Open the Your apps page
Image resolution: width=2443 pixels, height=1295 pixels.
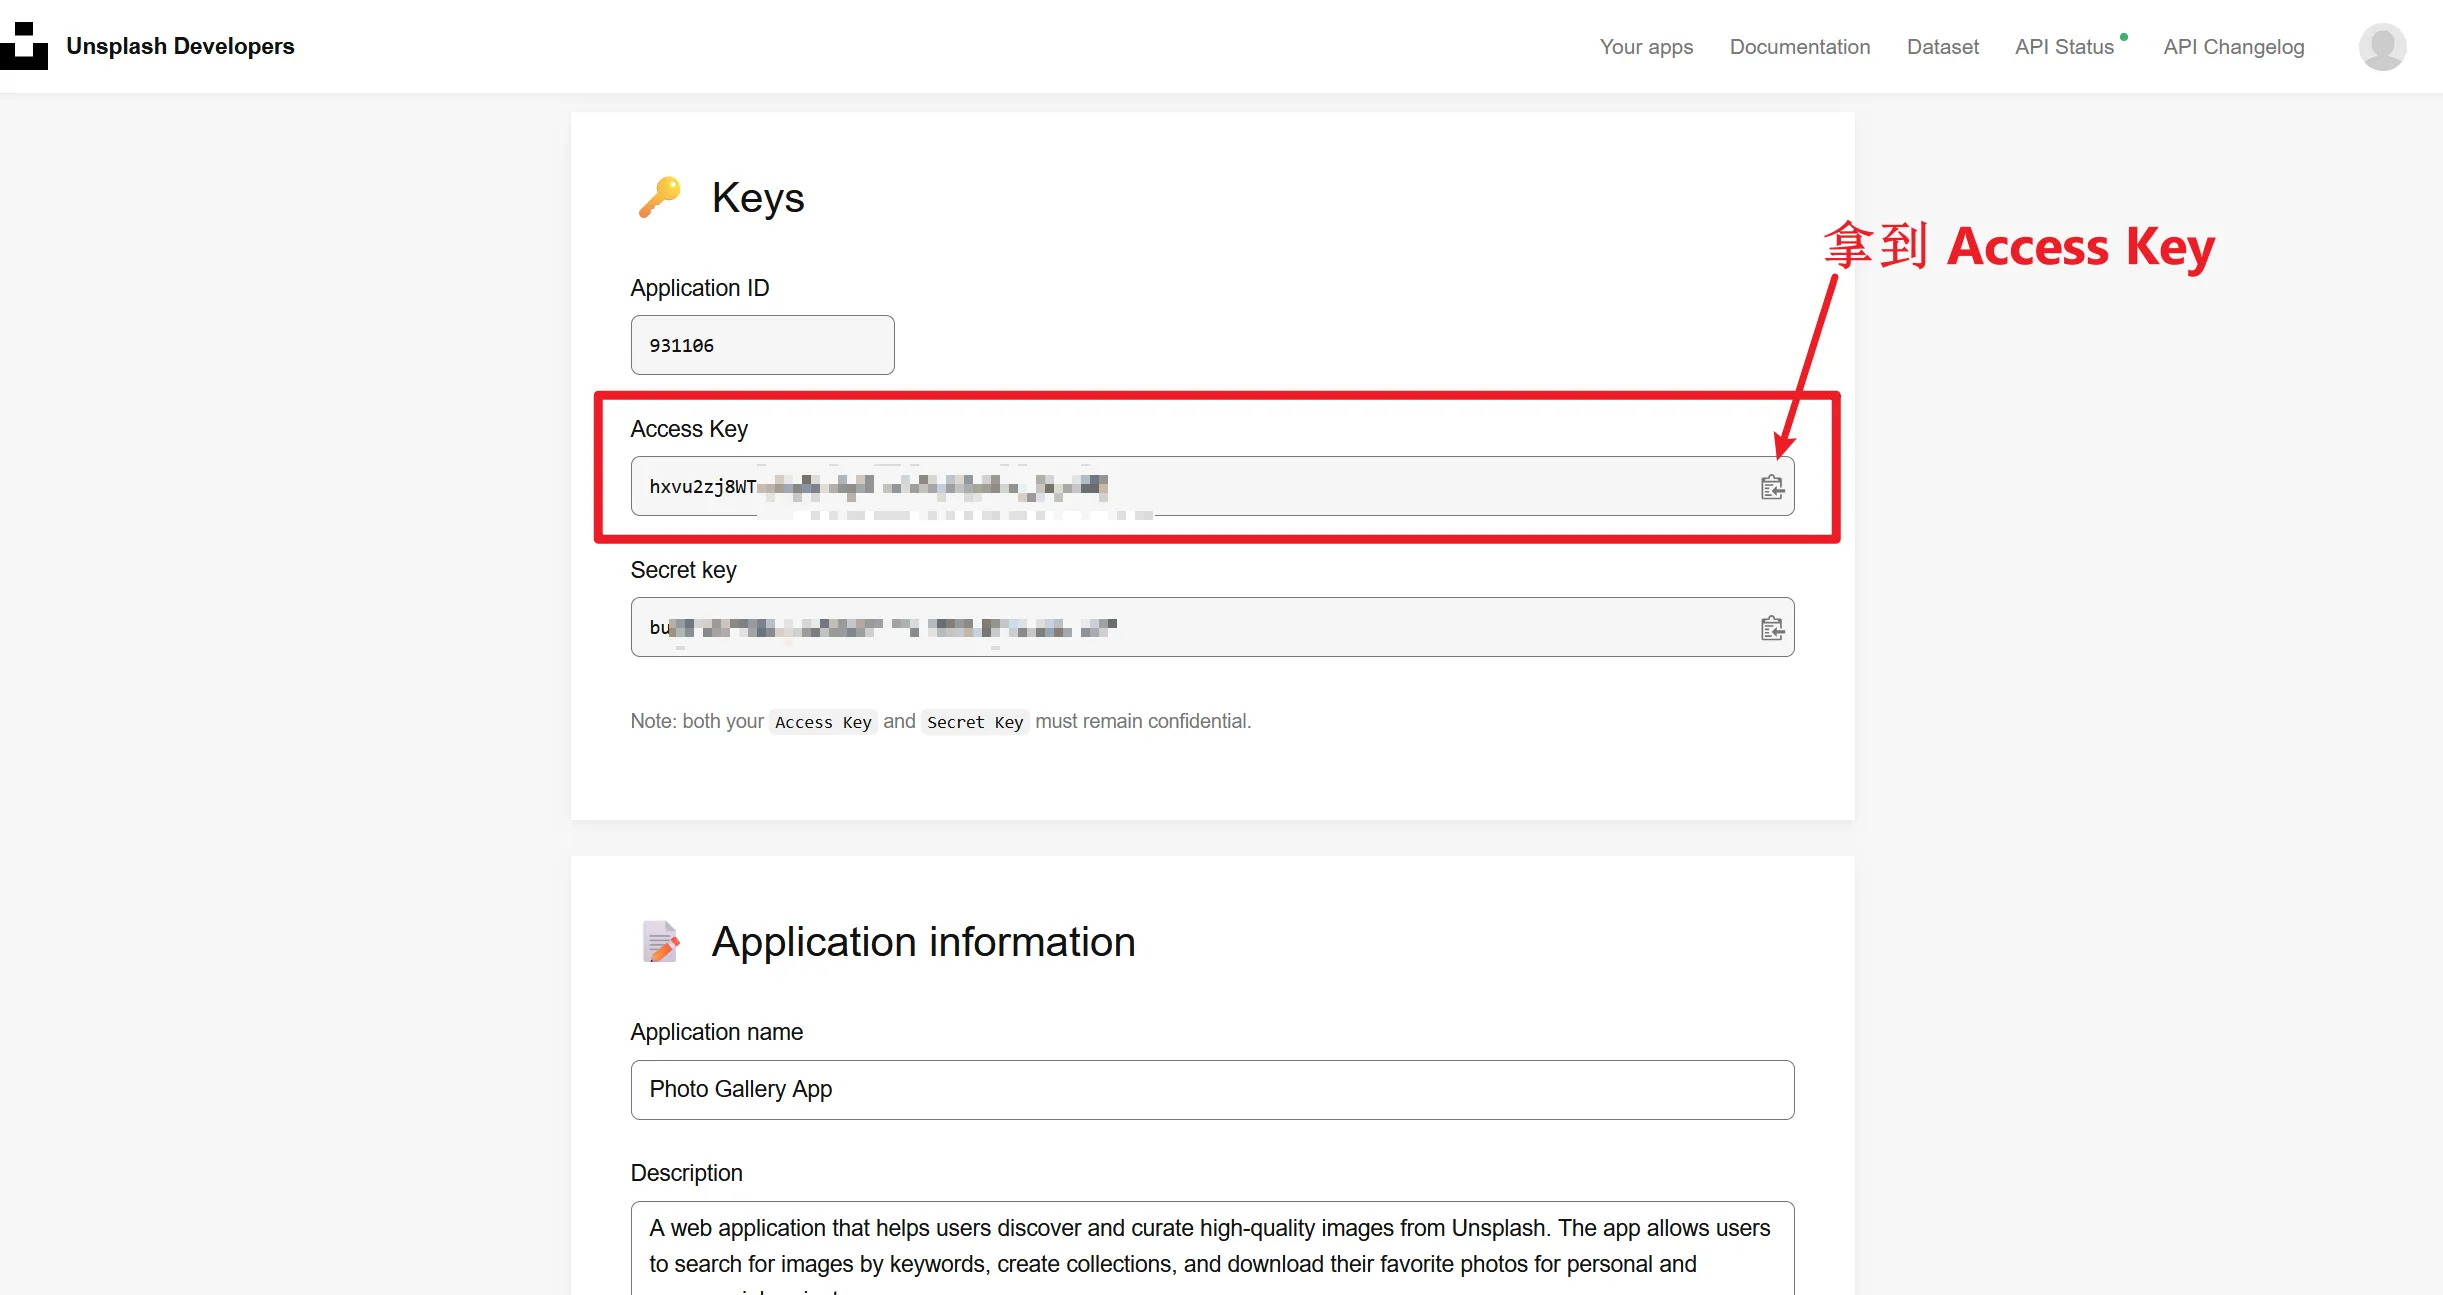pyautogui.click(x=1646, y=47)
